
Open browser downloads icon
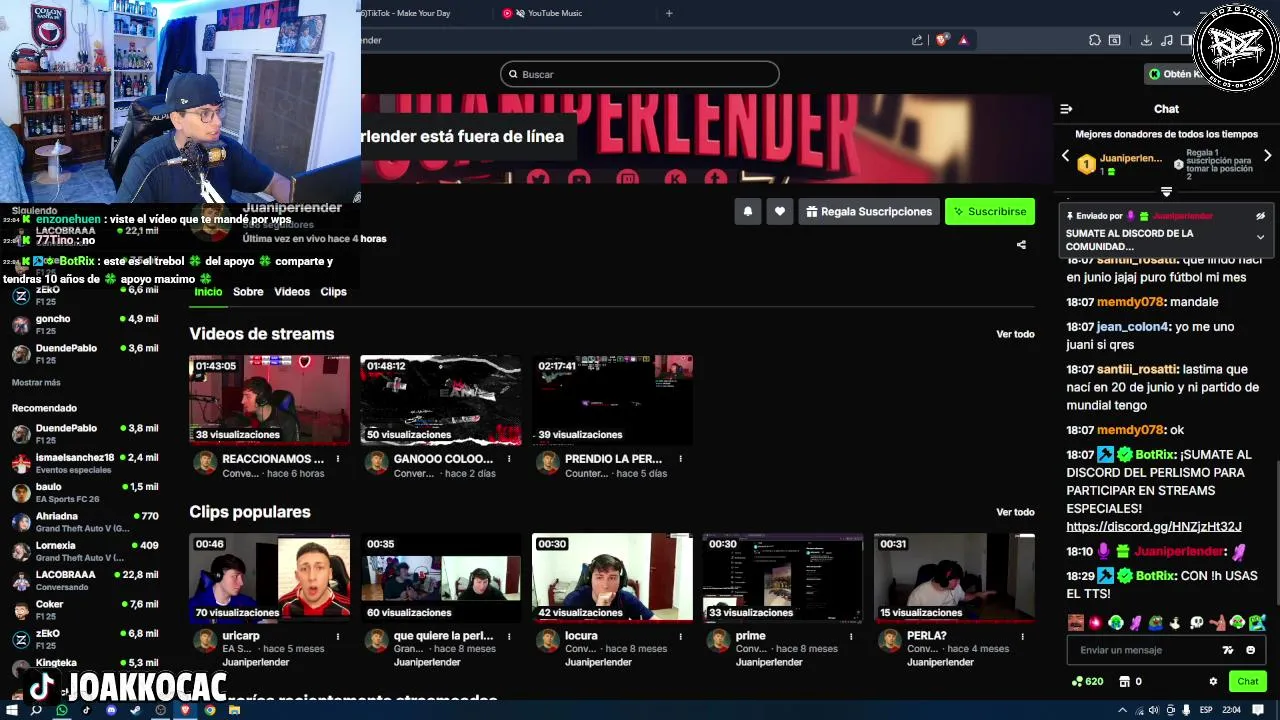(x=1146, y=40)
